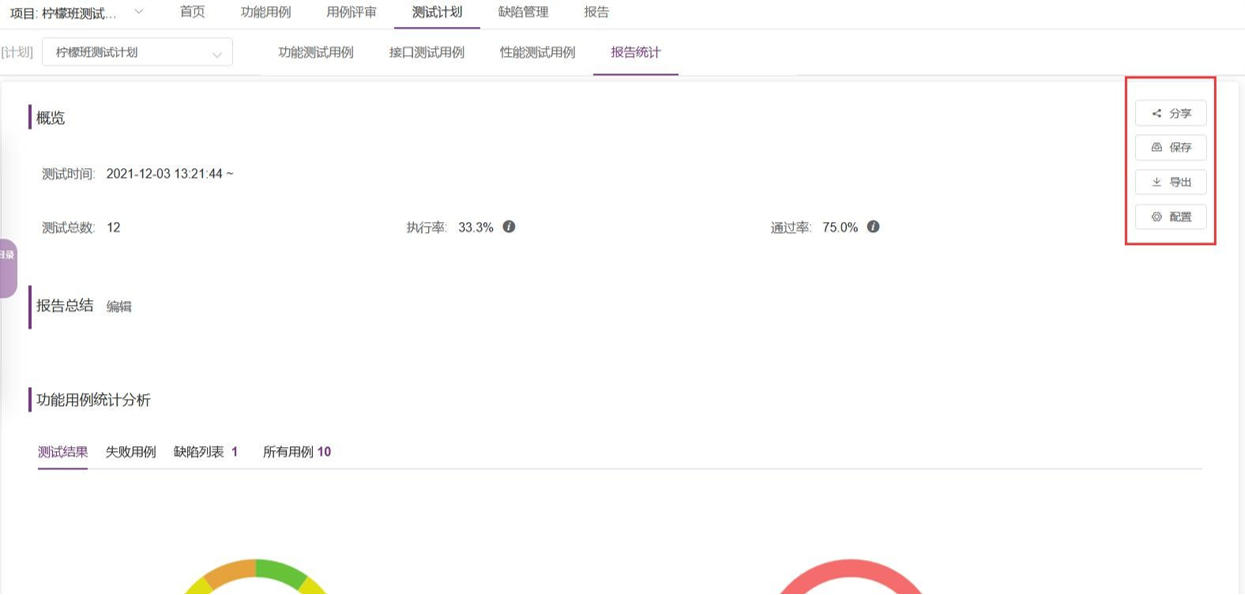The width and height of the screenshot is (1245, 595).
Task: Click the info icon beside 执行率 33.3%
Action: 511,227
